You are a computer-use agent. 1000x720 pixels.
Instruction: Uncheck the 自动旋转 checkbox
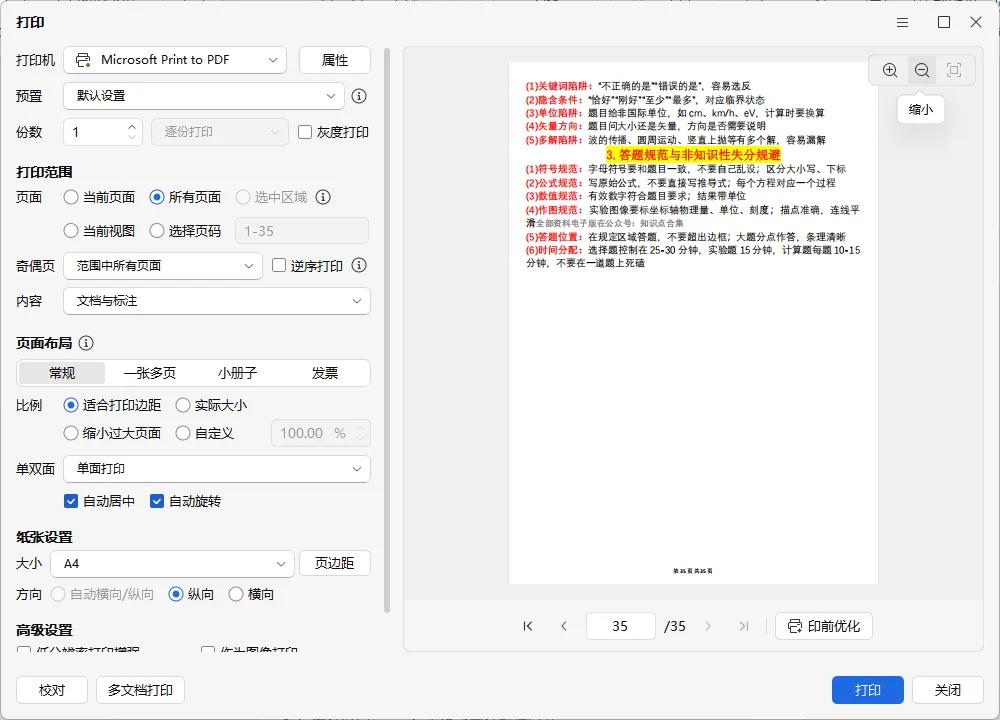[157, 501]
